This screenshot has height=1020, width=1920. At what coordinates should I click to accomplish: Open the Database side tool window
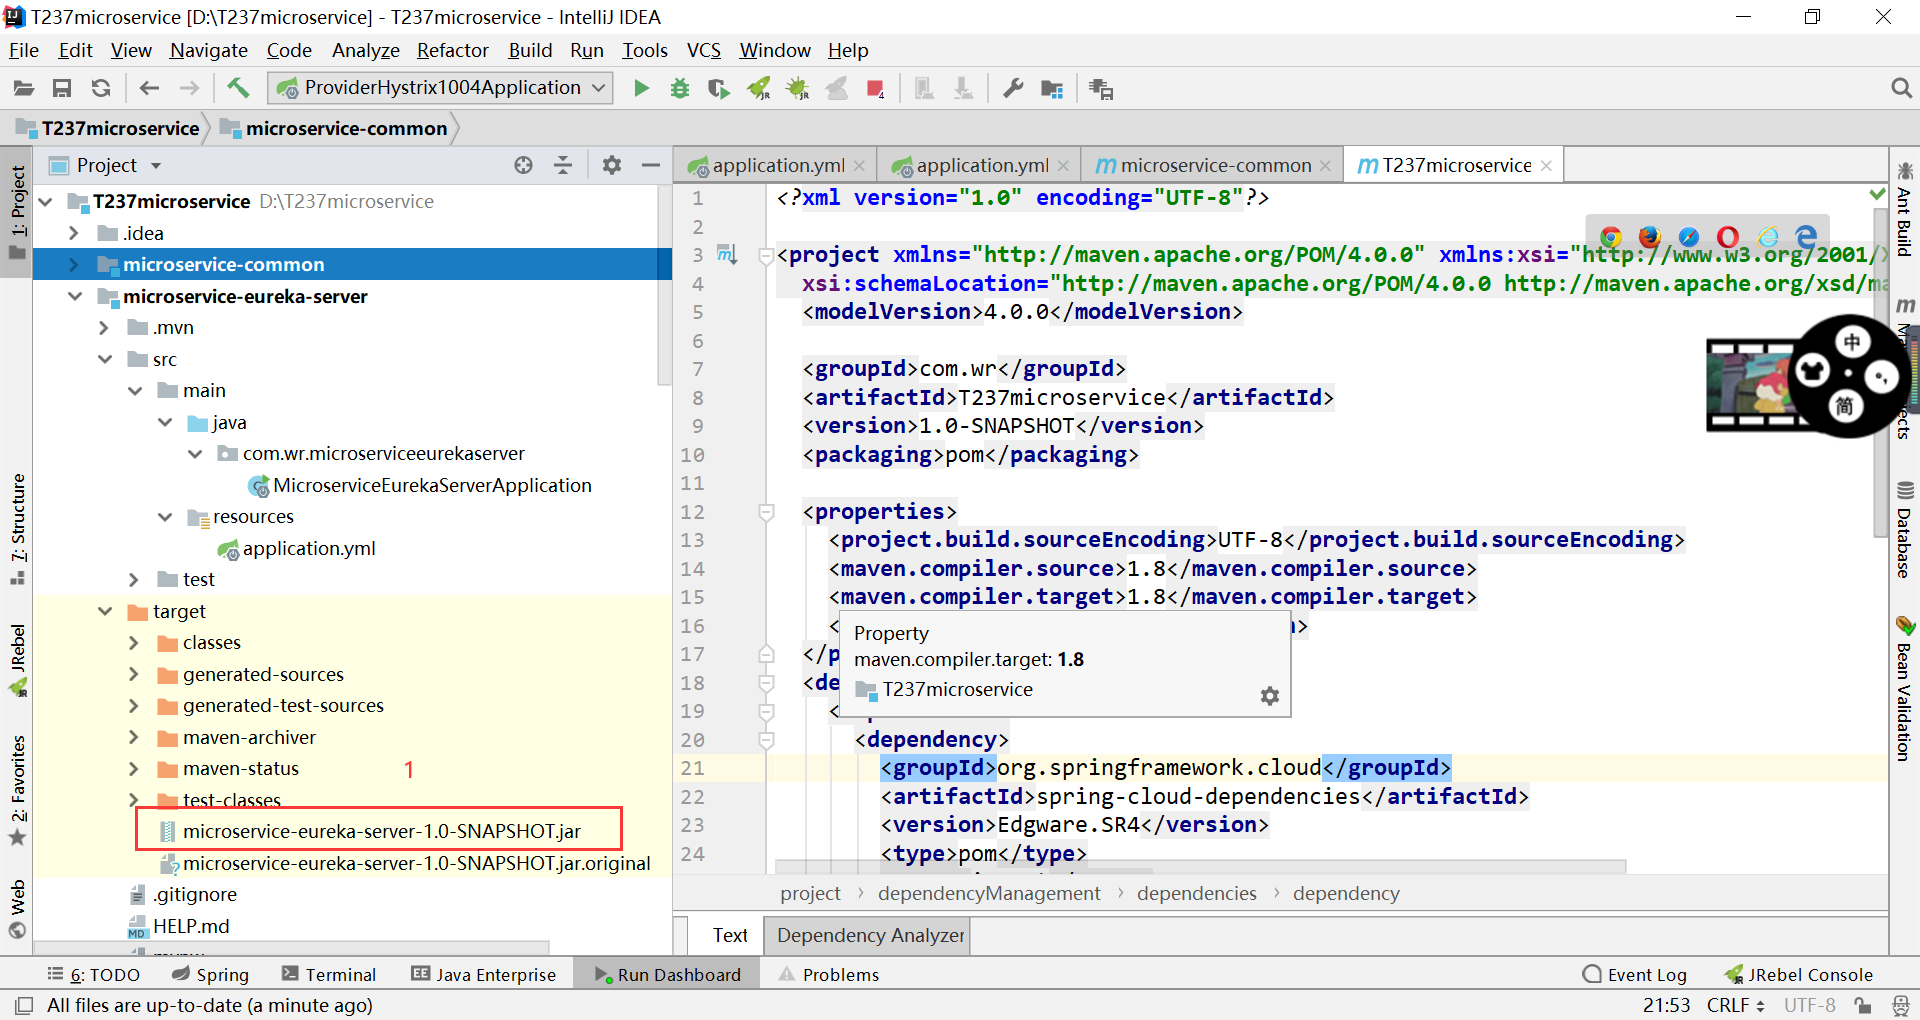pos(1904,530)
